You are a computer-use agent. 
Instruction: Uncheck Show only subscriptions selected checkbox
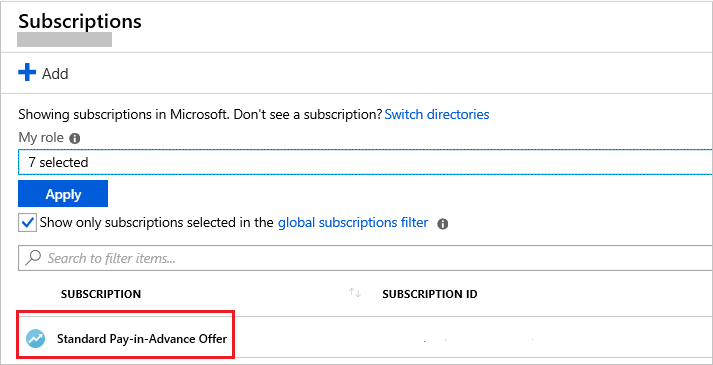click(x=27, y=223)
